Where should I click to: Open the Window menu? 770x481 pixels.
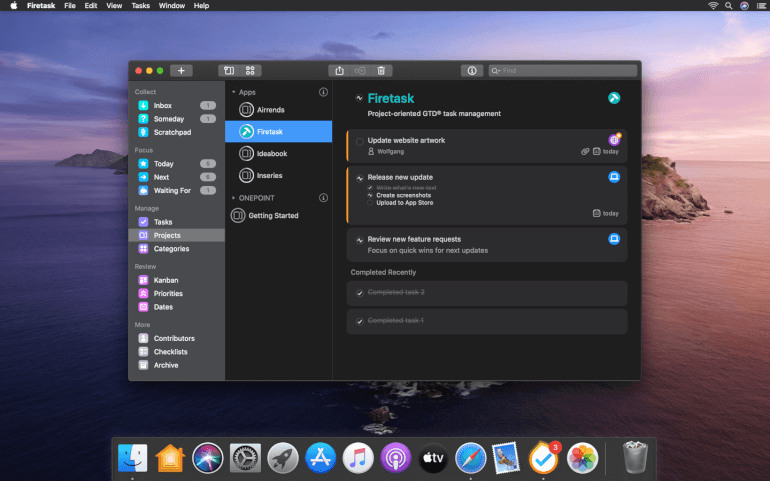coord(171,5)
